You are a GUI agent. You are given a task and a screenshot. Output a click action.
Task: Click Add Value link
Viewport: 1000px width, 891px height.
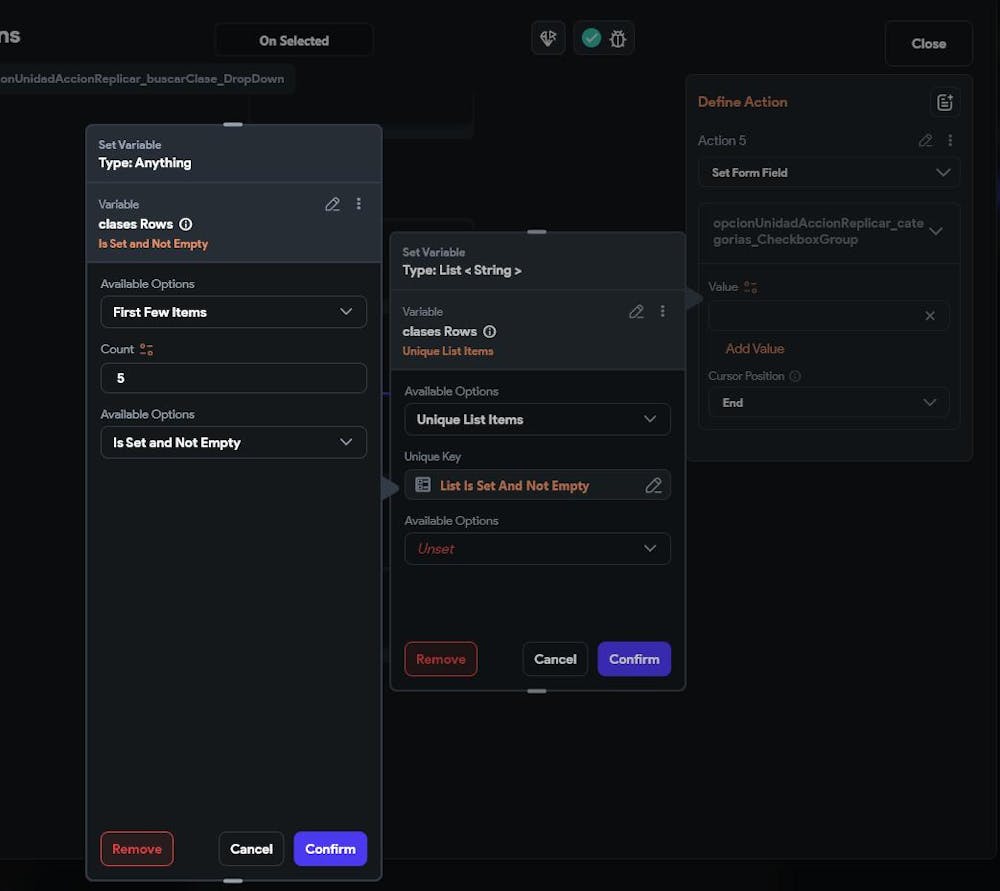tap(754, 349)
